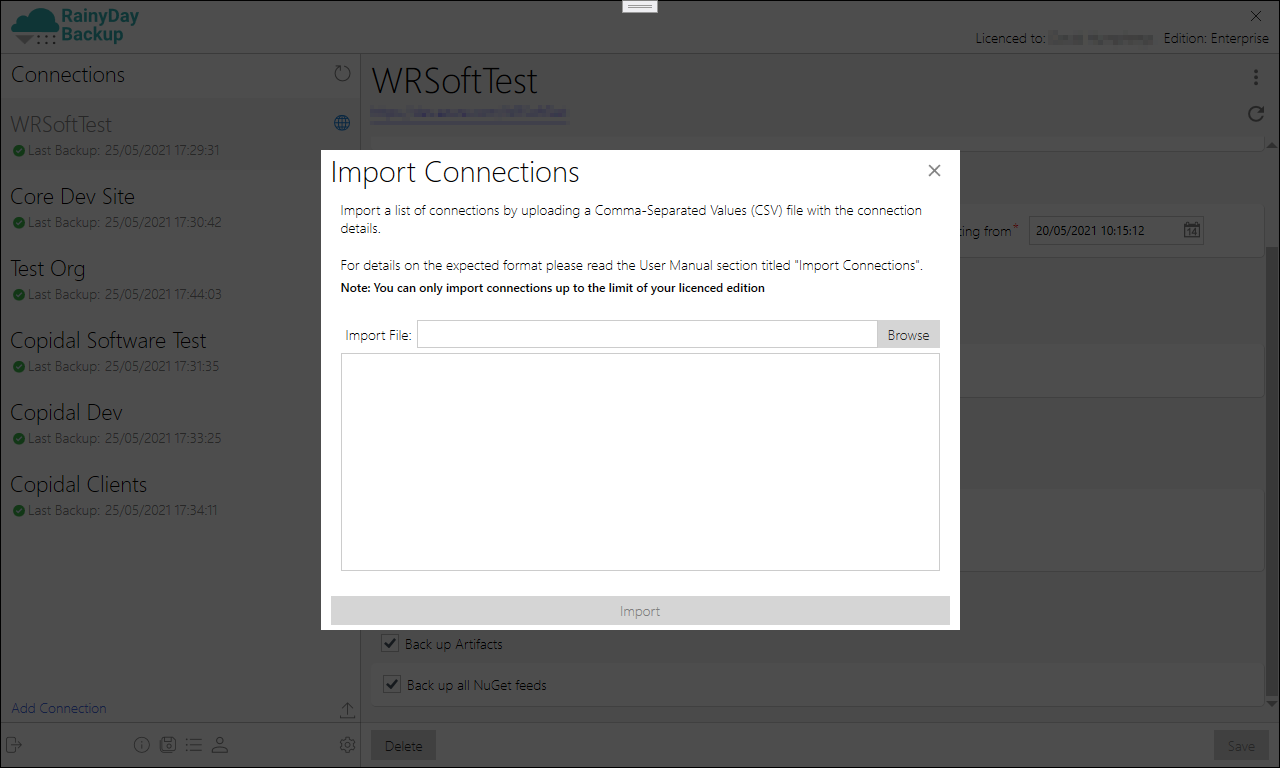
Task: Click the Import File path field
Action: (x=647, y=335)
